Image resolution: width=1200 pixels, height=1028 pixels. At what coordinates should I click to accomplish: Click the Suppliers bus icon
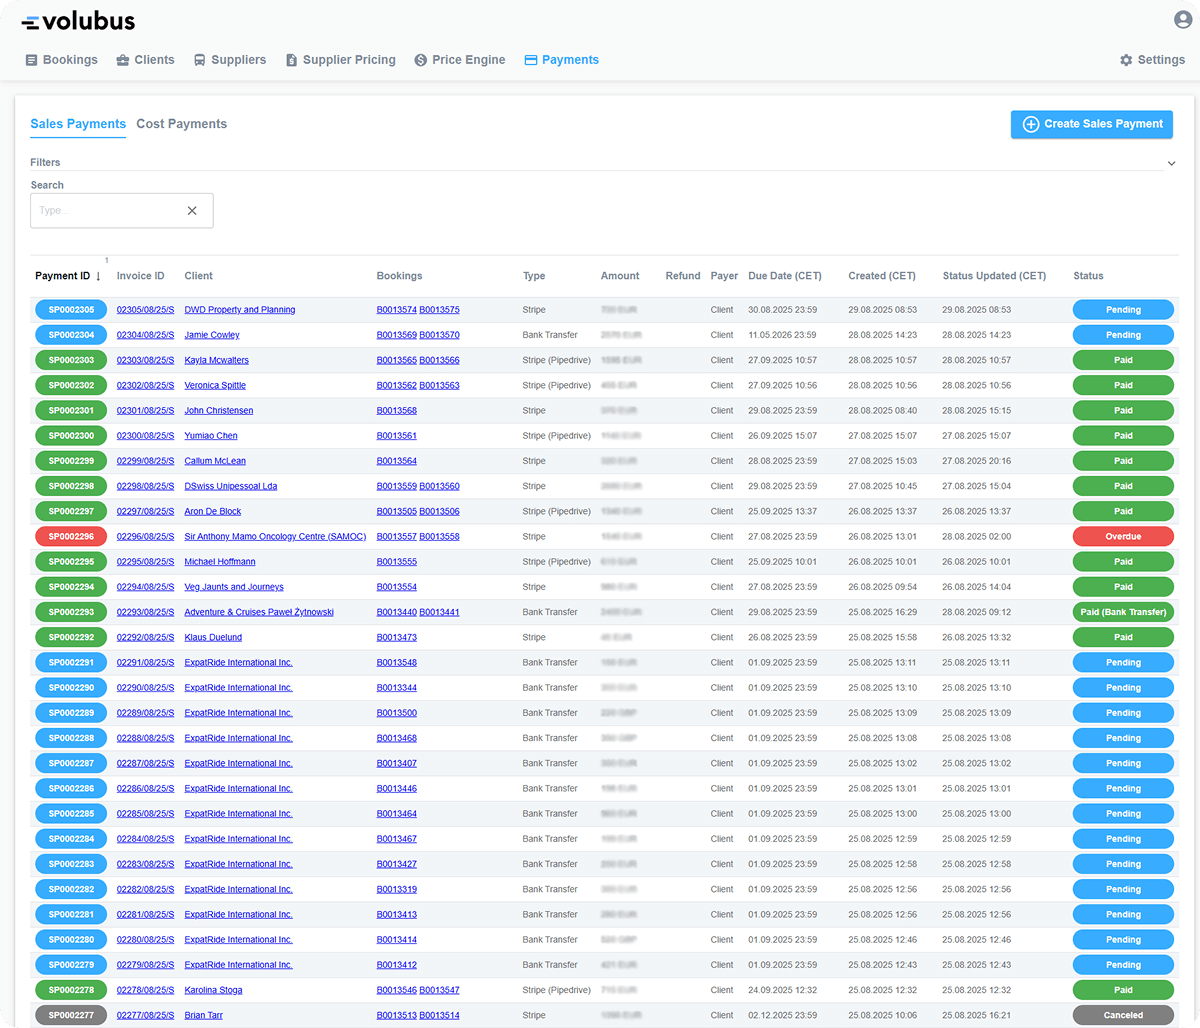tap(200, 60)
